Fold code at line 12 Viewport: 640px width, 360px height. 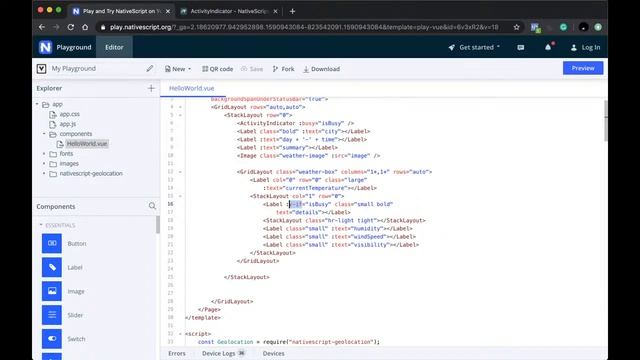tap(180, 172)
